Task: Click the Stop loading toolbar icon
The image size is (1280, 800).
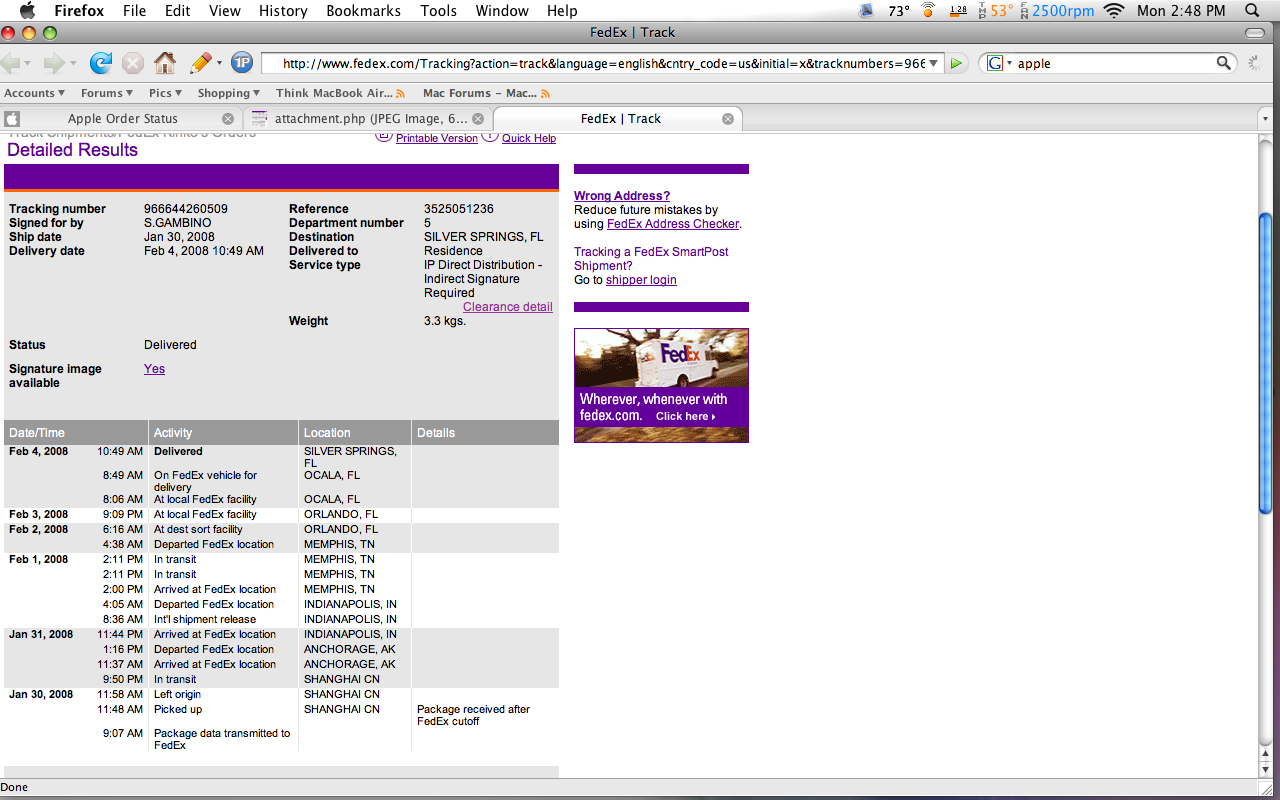Action: coord(133,63)
